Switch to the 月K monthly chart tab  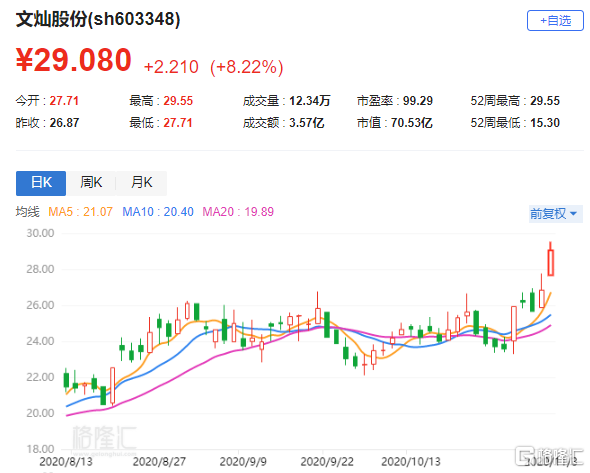(141, 183)
